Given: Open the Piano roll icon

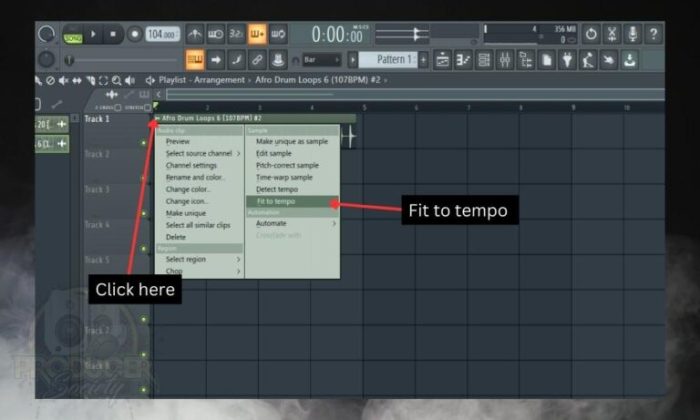Looking at the screenshot, I should click(463, 60).
